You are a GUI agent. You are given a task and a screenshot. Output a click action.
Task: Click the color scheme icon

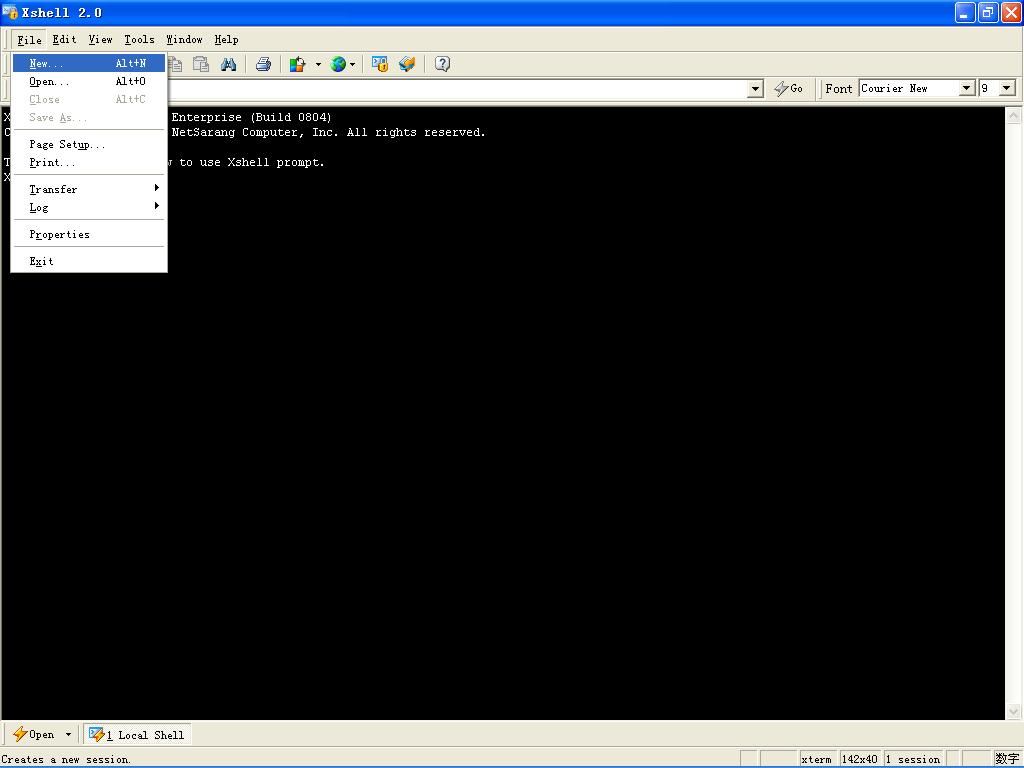coord(298,64)
